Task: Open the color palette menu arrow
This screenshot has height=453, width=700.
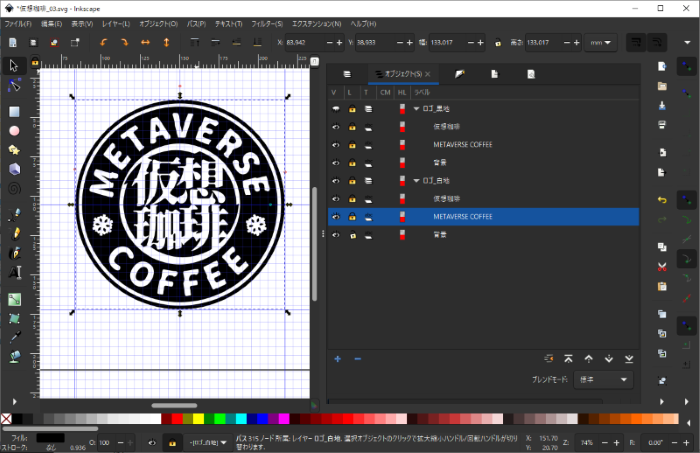Action: click(x=688, y=422)
